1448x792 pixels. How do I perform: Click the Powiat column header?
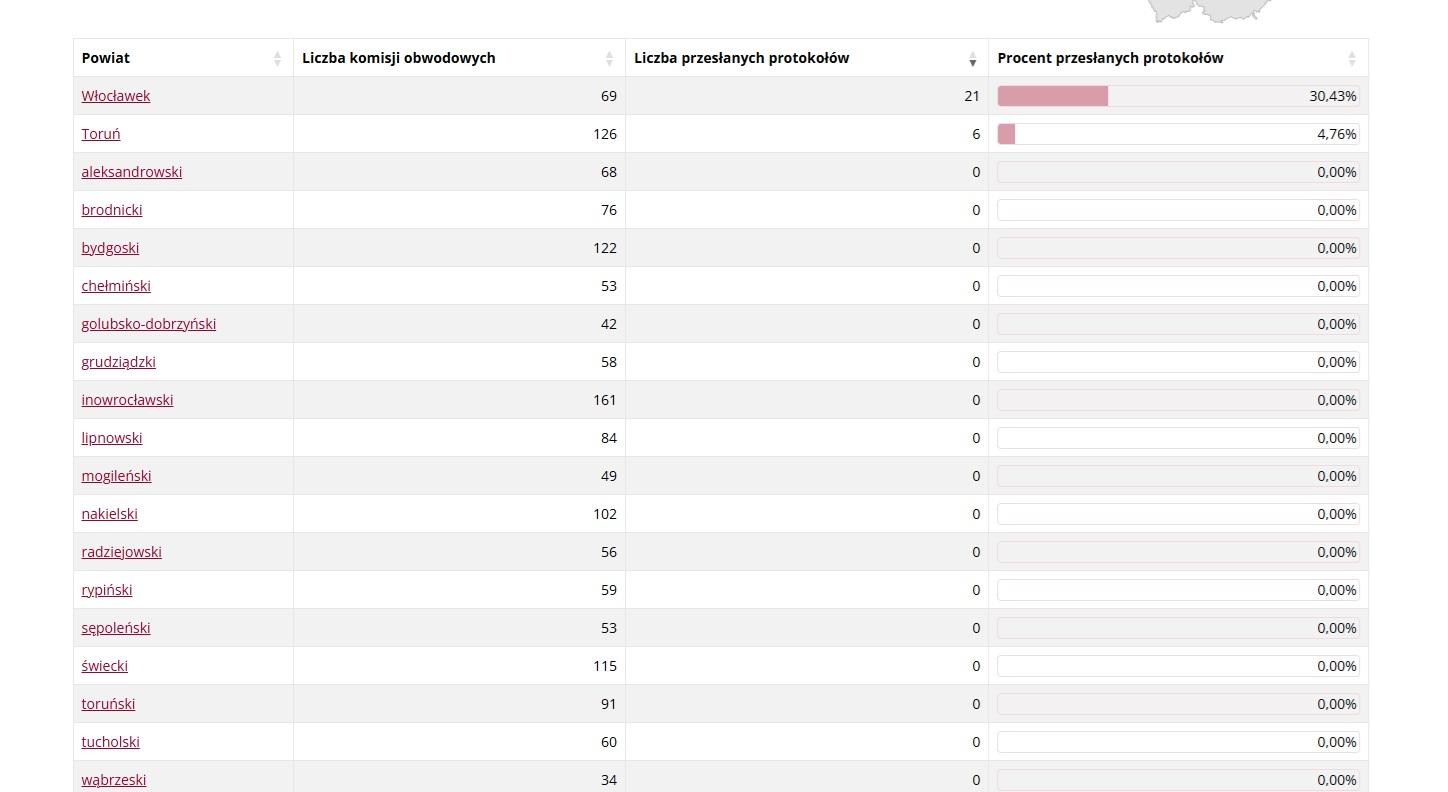coord(106,58)
